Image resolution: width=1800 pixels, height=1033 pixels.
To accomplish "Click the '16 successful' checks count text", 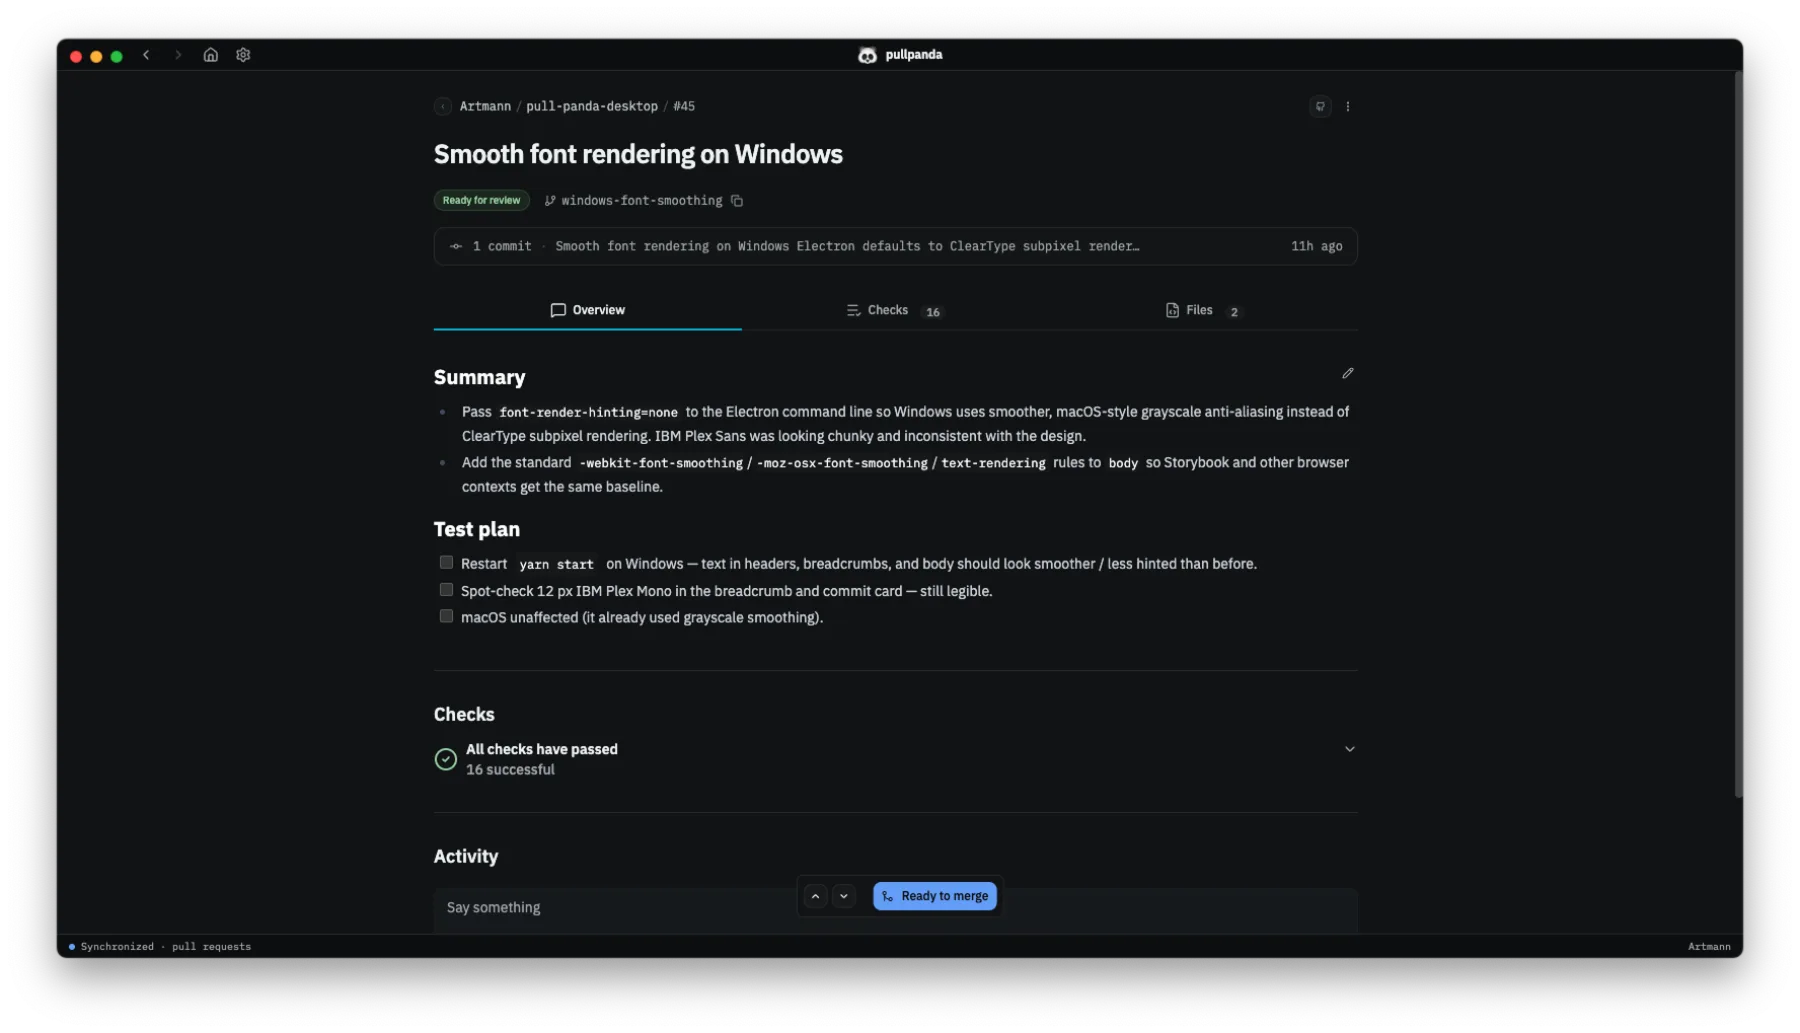I will 510,770.
